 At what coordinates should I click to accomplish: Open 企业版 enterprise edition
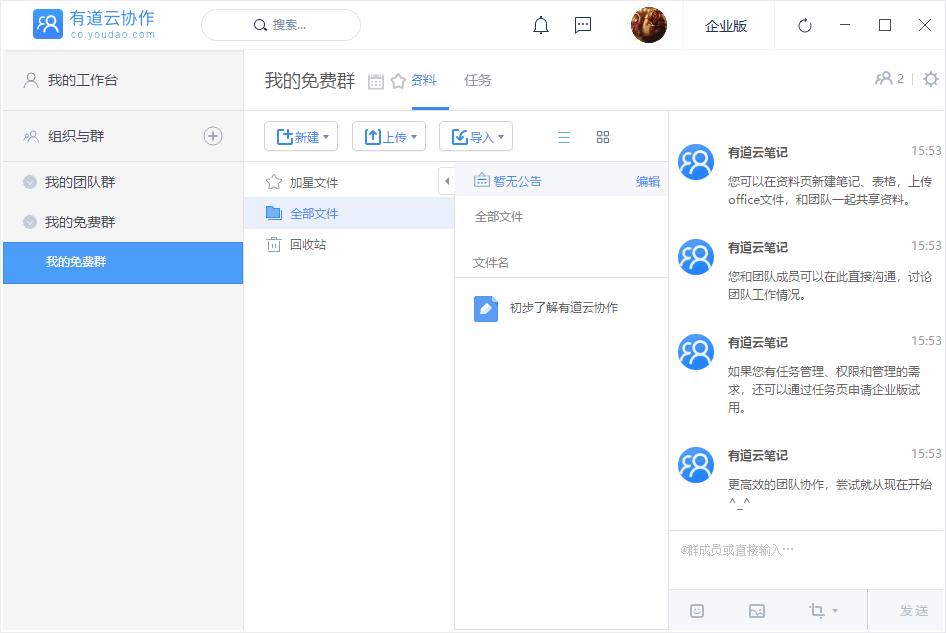coord(726,26)
